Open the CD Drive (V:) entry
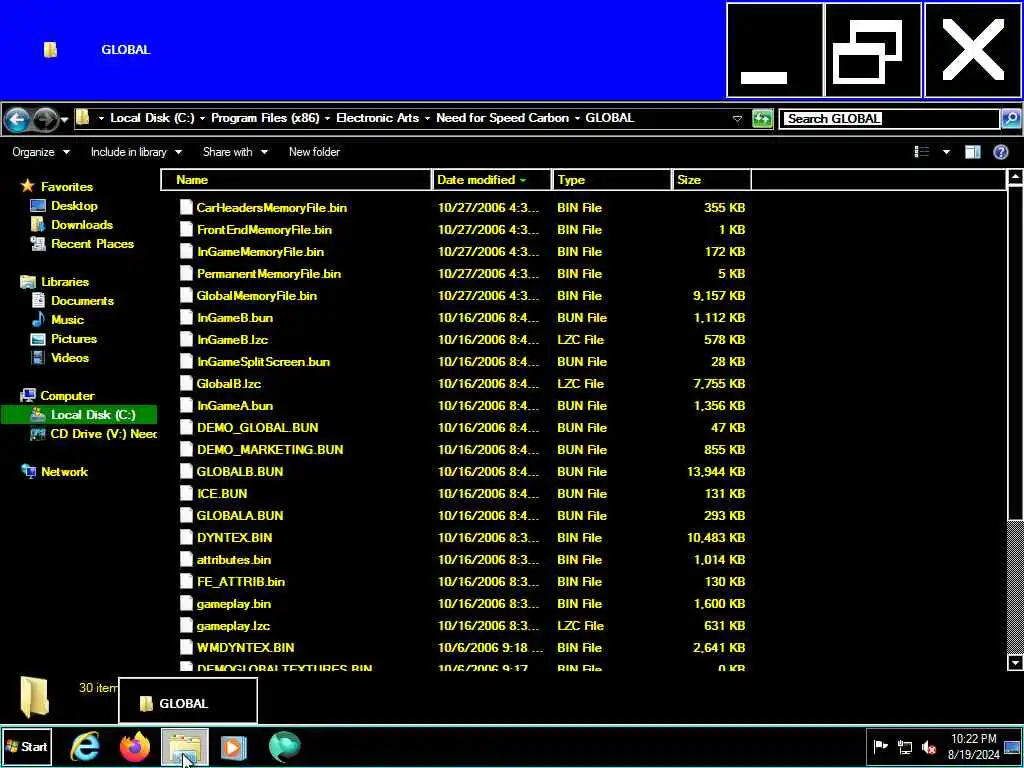This screenshot has width=1024, height=768. tap(103, 434)
